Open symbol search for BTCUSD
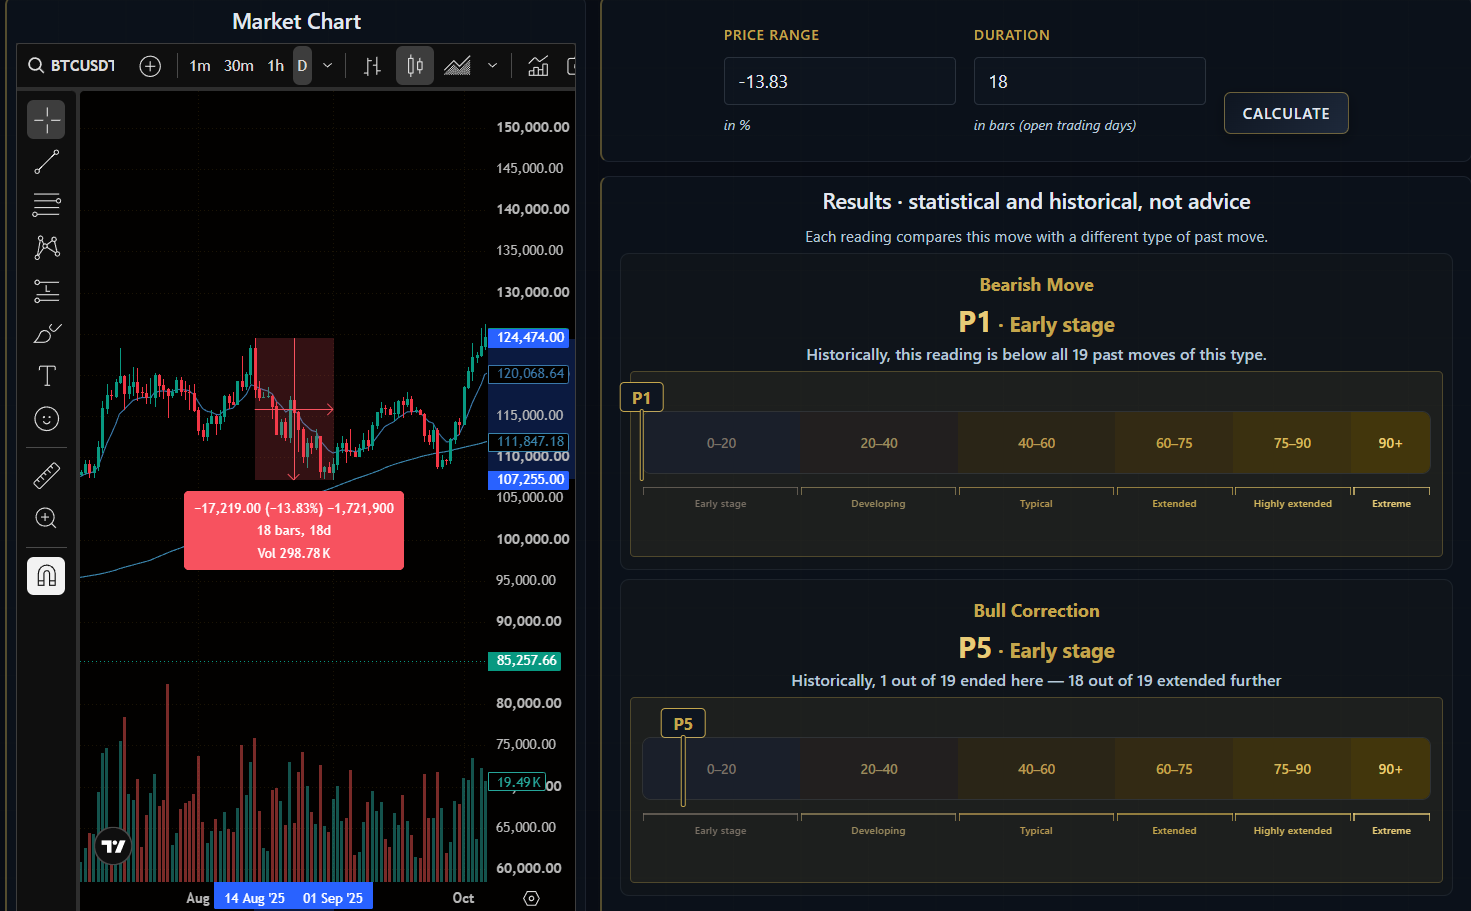1471x911 pixels. click(72, 66)
